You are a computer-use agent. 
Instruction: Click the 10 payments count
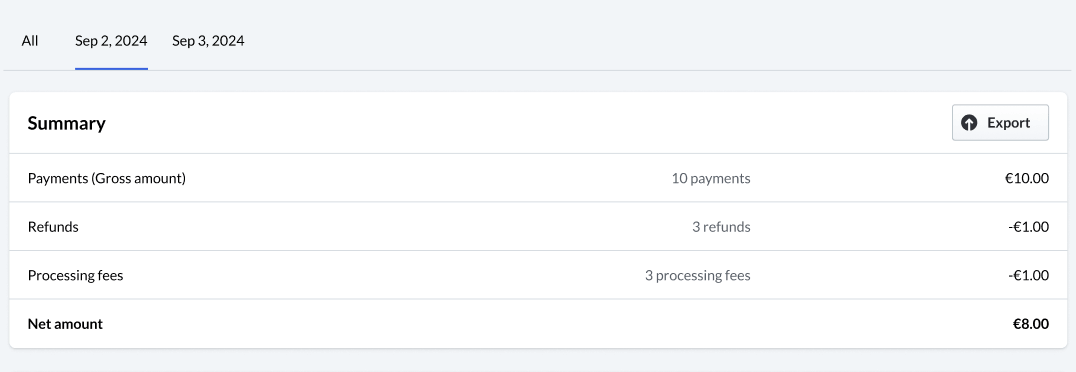(x=711, y=178)
